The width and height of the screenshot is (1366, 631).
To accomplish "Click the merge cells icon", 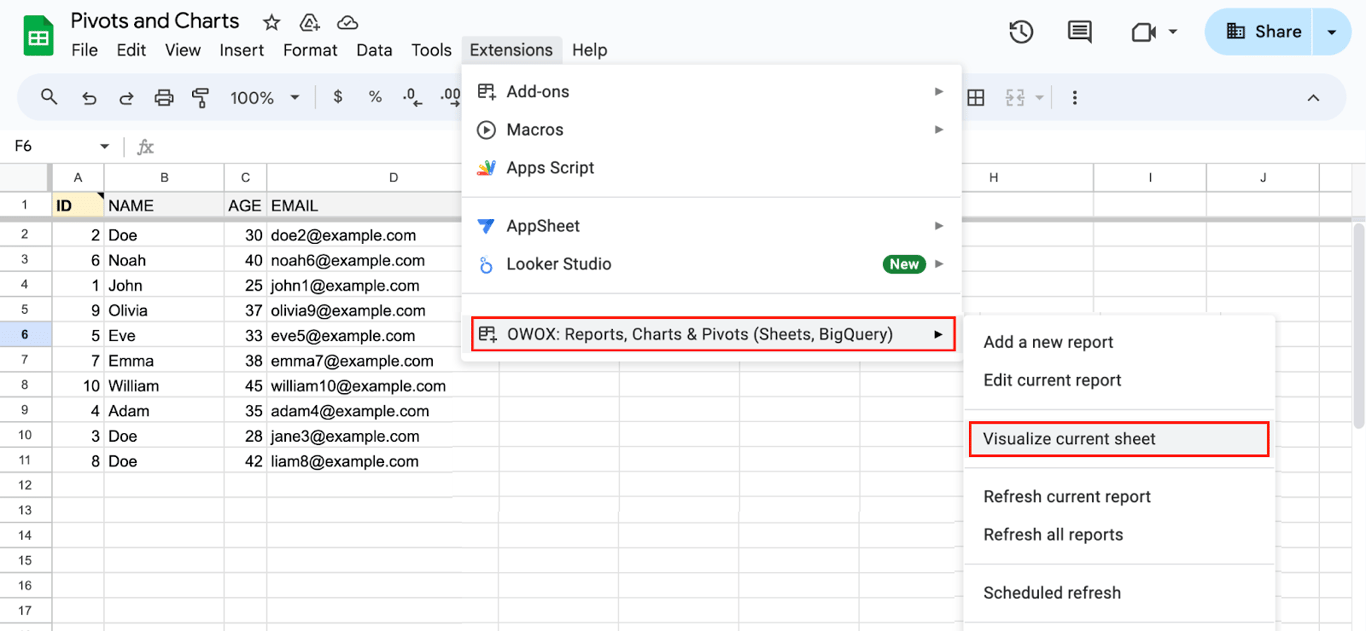I will pyautogui.click(x=1015, y=97).
